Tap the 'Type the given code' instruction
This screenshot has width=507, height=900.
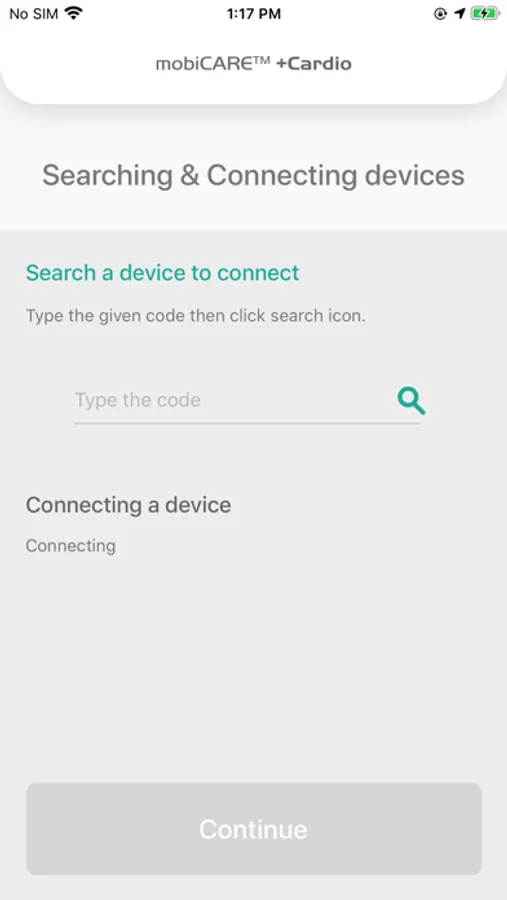click(196, 316)
